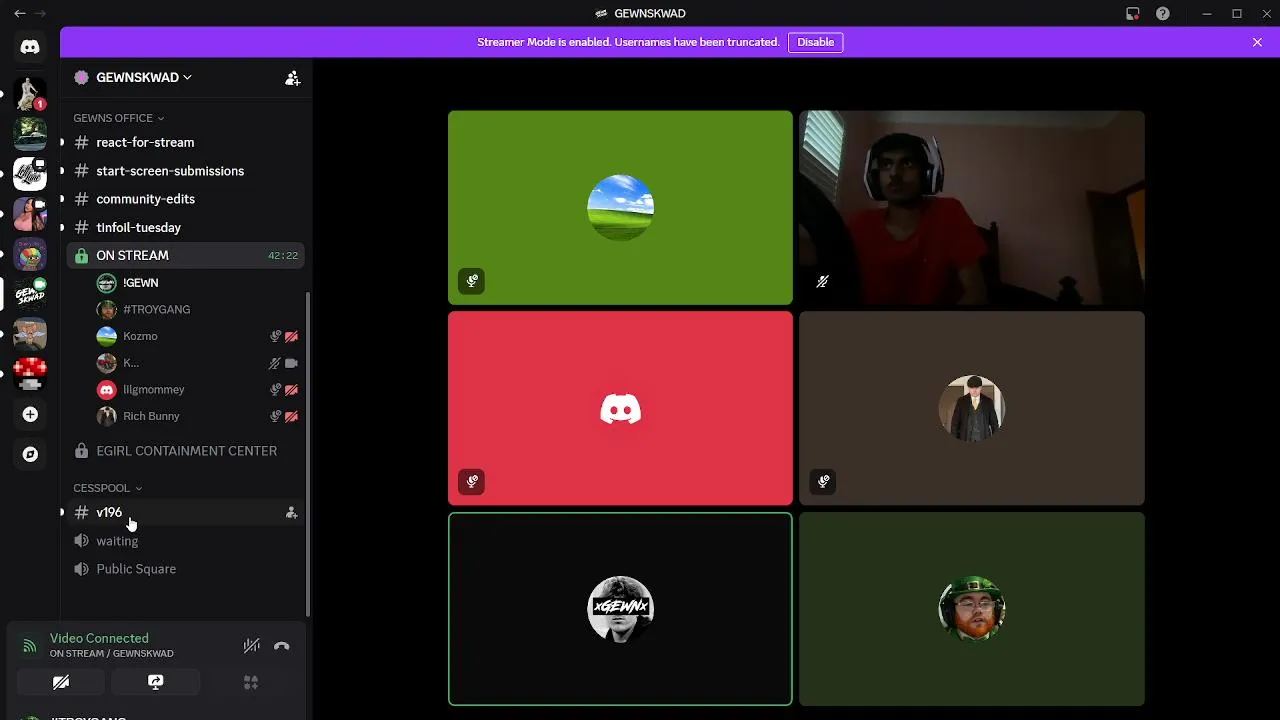Expand the GEWNSKWAD server dropdown menu
The height and width of the screenshot is (720, 1280).
pos(144,77)
